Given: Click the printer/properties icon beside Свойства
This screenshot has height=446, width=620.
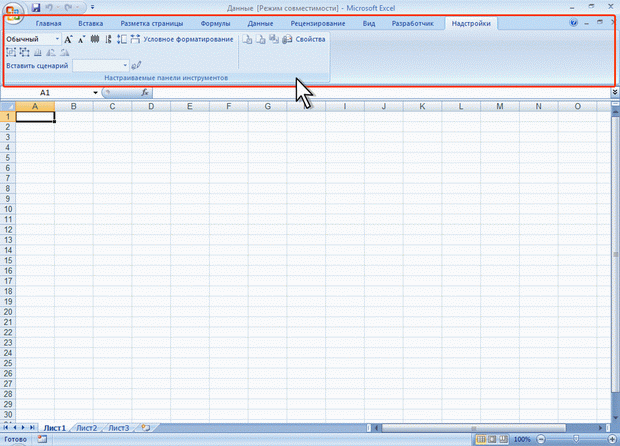Looking at the screenshot, I should click(x=287, y=39).
